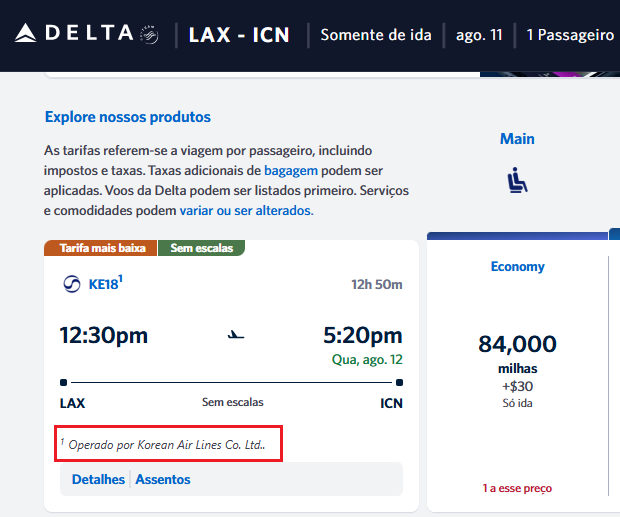This screenshot has width=620, height=517.
Task: Open the LAX - ICN route selector
Action: click(239, 35)
